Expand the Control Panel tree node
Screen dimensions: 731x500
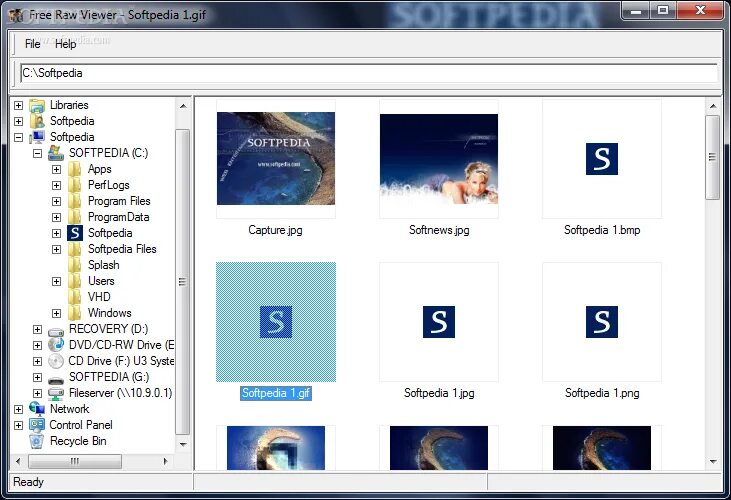(18, 425)
